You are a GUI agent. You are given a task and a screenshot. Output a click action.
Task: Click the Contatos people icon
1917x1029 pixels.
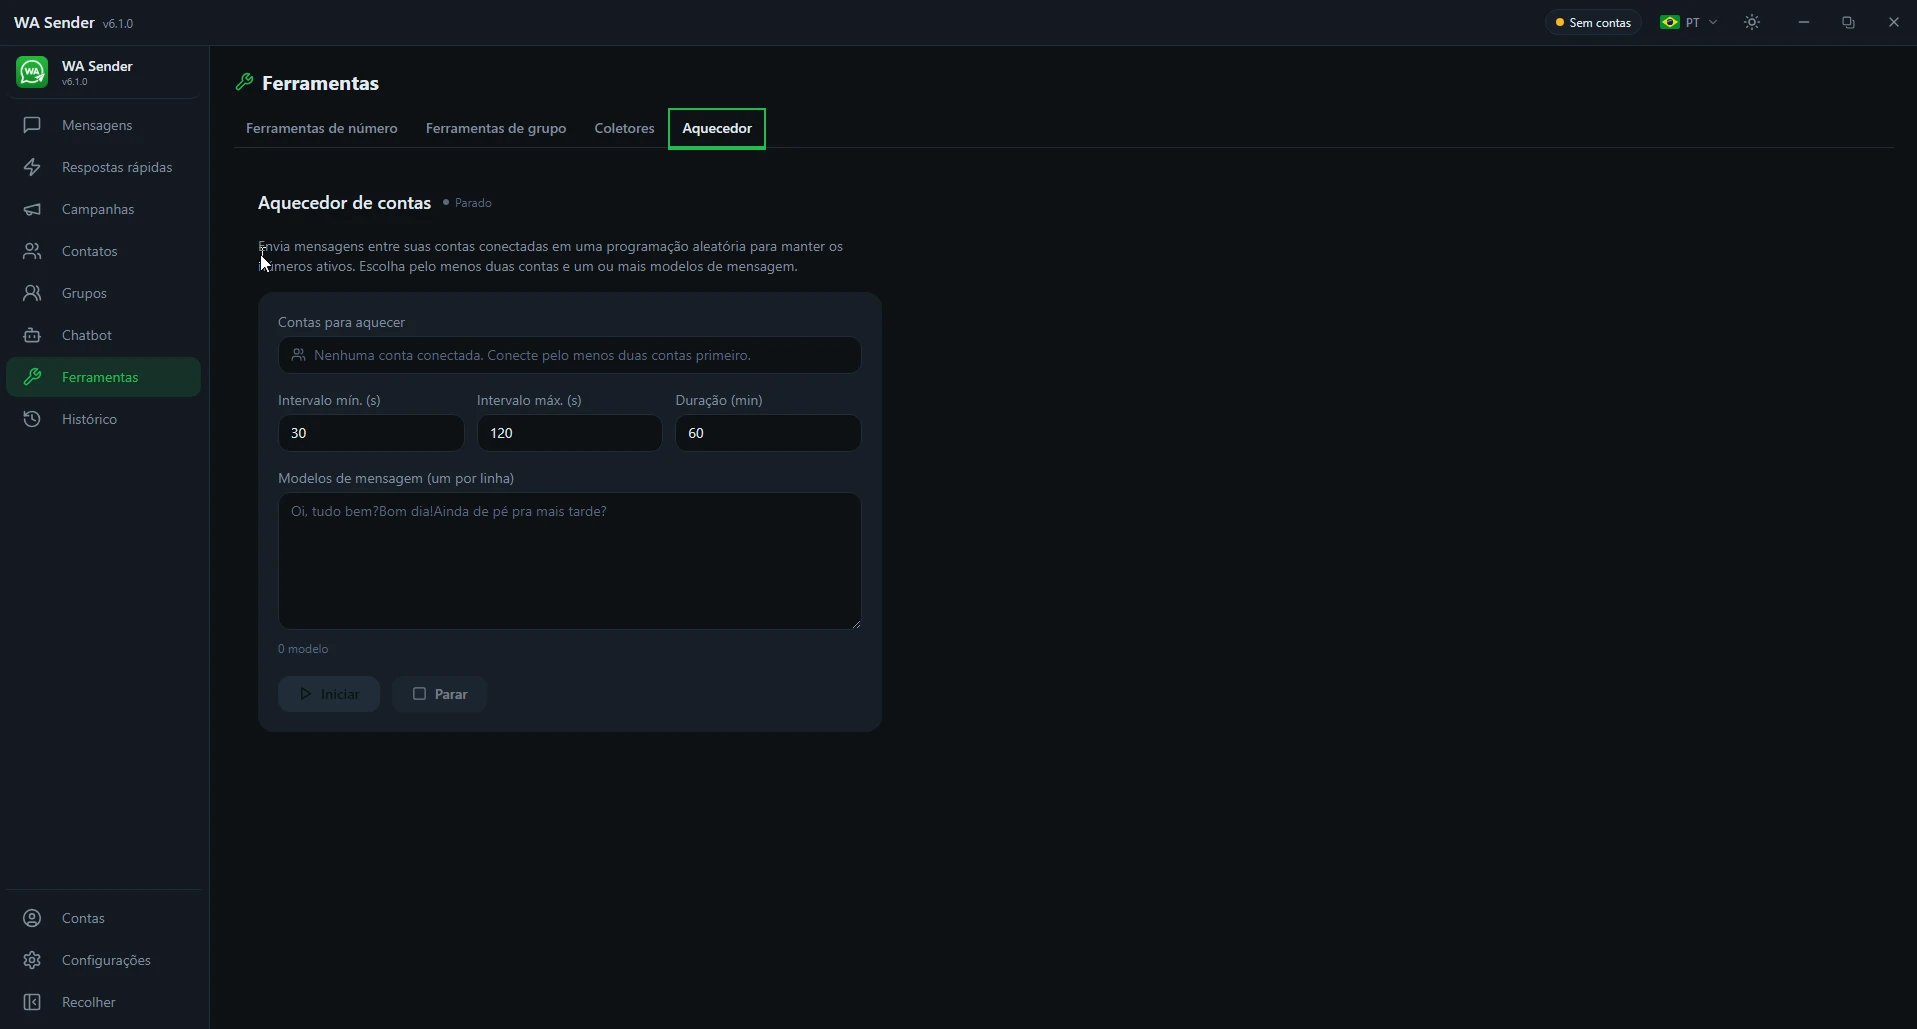pyautogui.click(x=32, y=251)
